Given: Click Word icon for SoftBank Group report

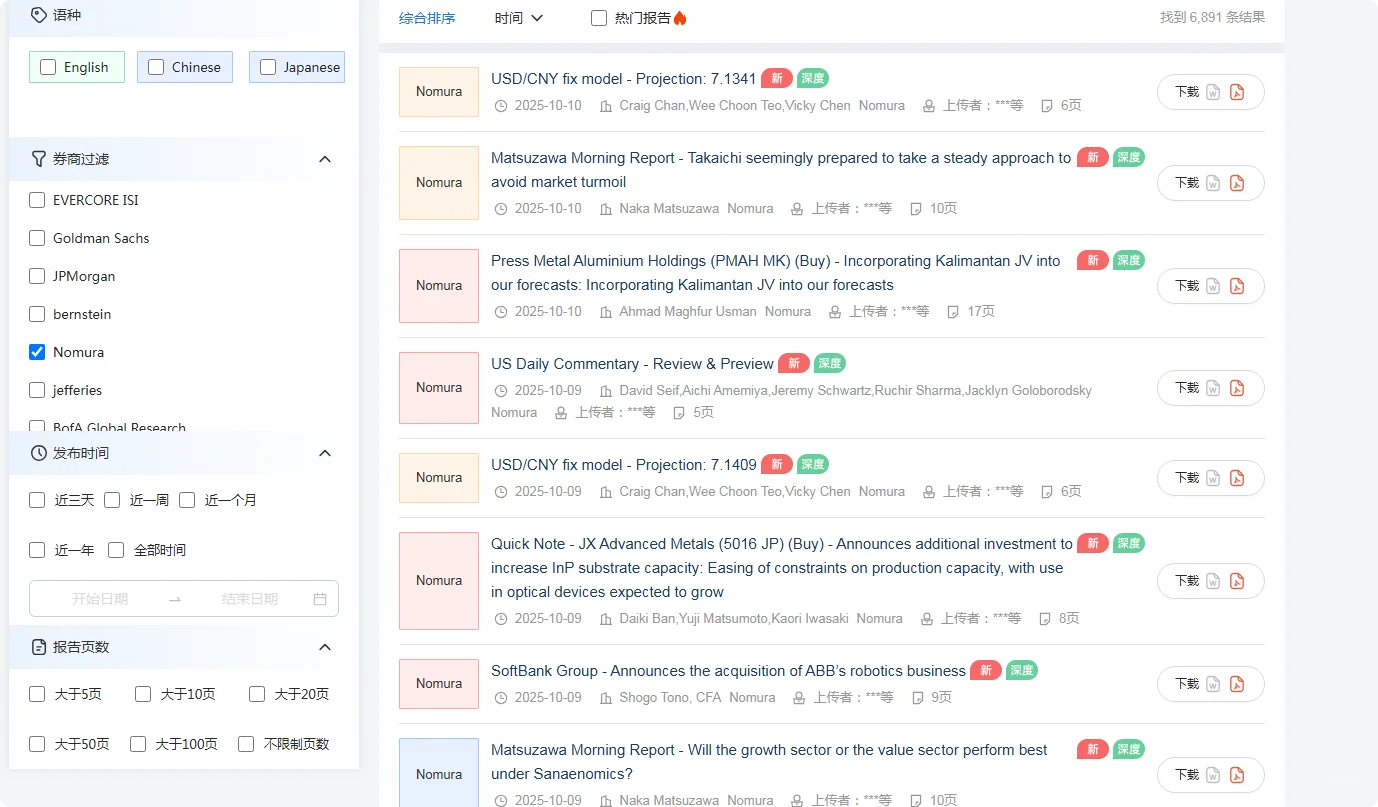Looking at the screenshot, I should pos(1213,684).
